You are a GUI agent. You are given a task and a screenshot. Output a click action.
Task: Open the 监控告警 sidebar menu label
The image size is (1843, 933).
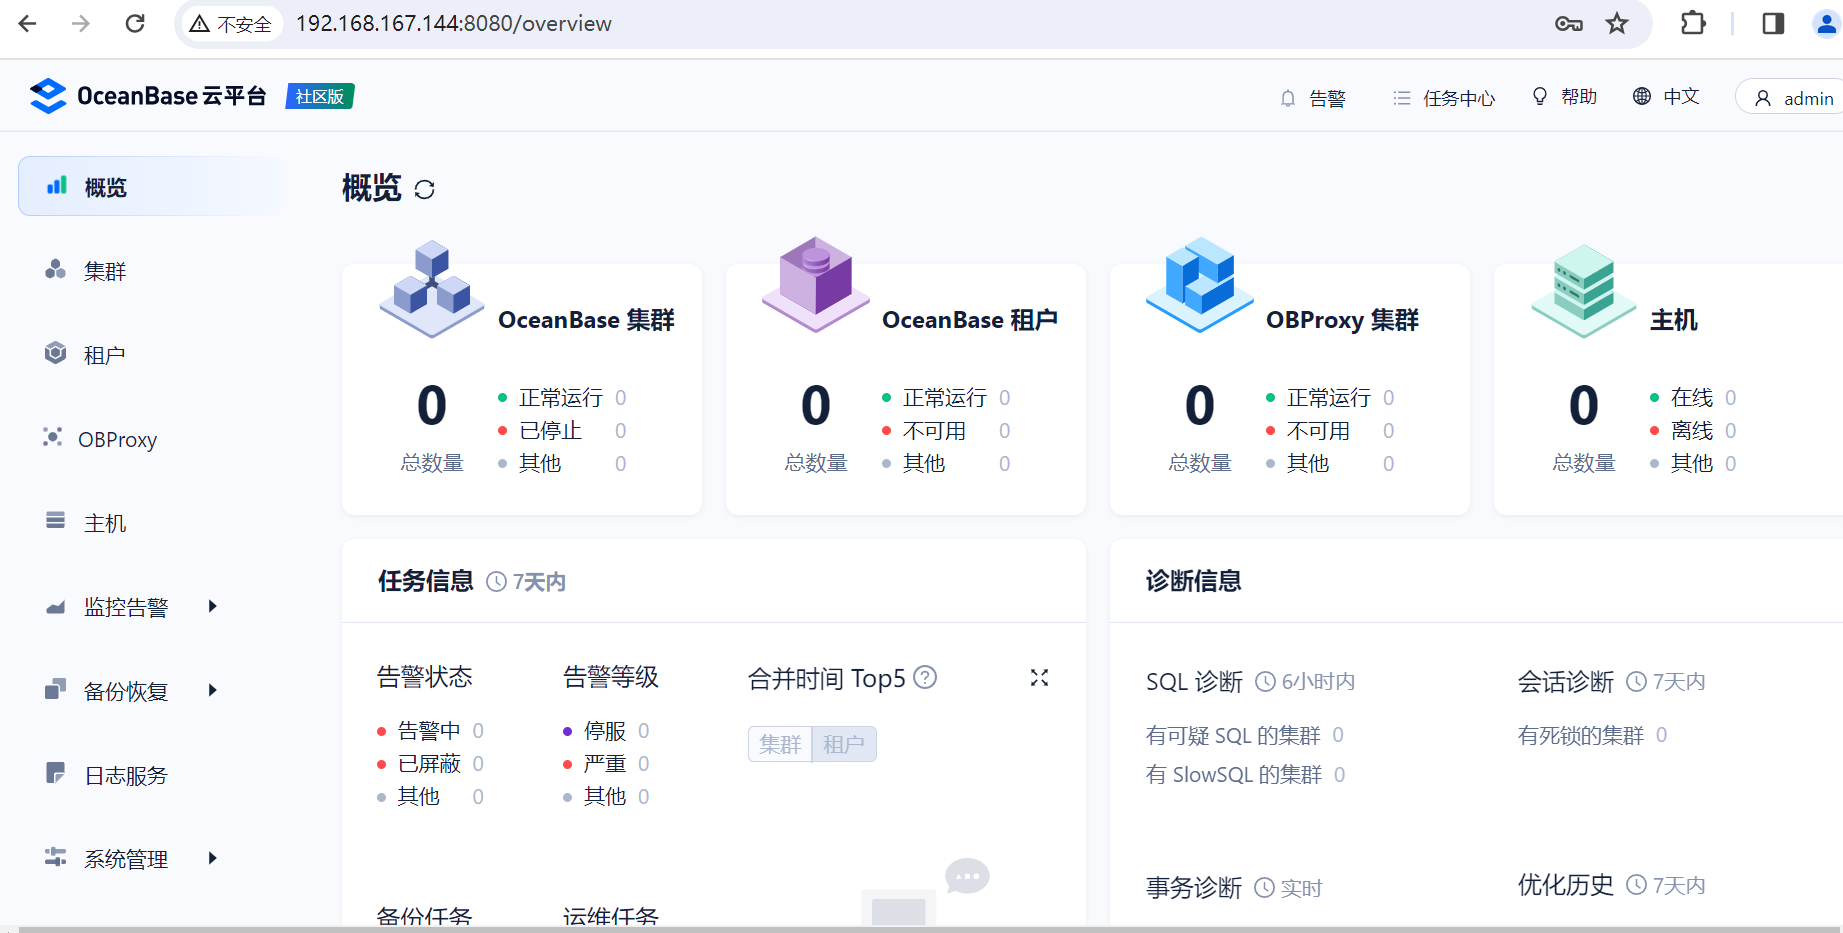[x=126, y=607]
